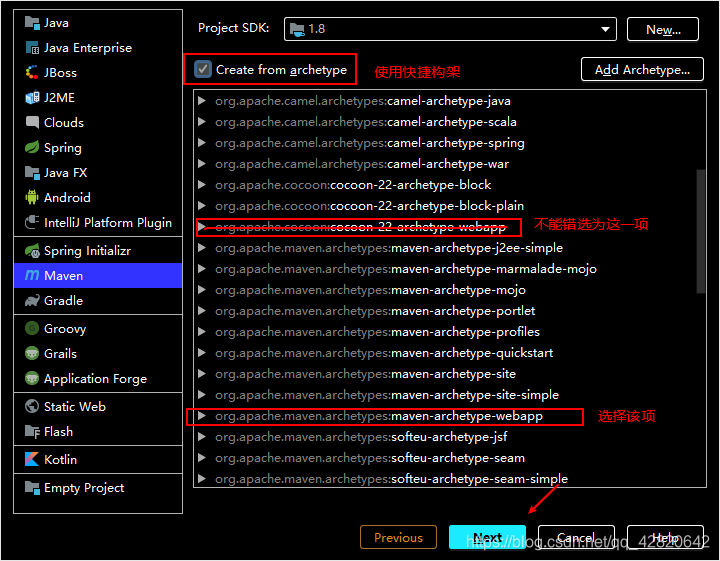Expand cocoon-22-archetype-block node

202,185
